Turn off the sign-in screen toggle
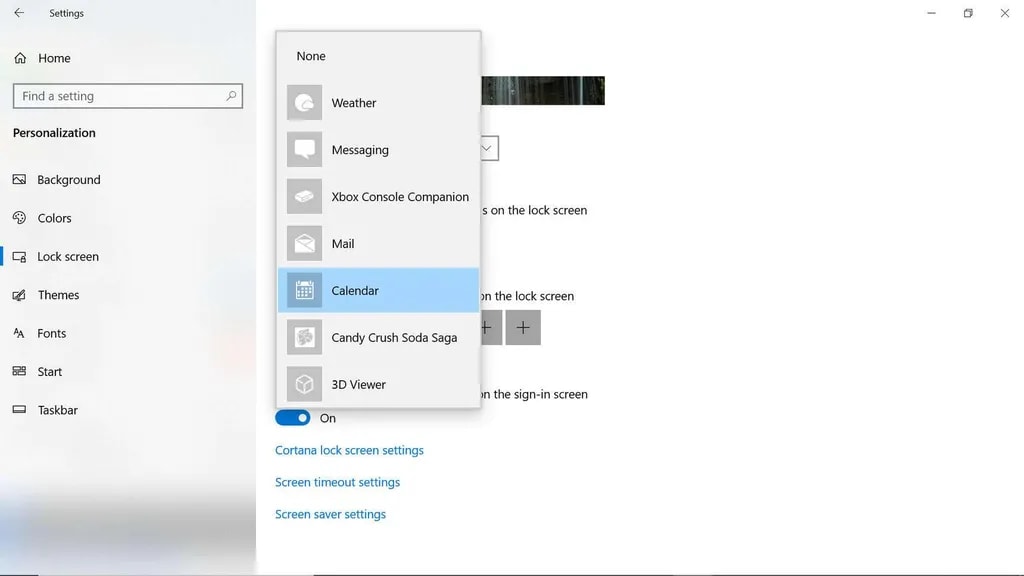This screenshot has height=576, width=1024. [292, 418]
